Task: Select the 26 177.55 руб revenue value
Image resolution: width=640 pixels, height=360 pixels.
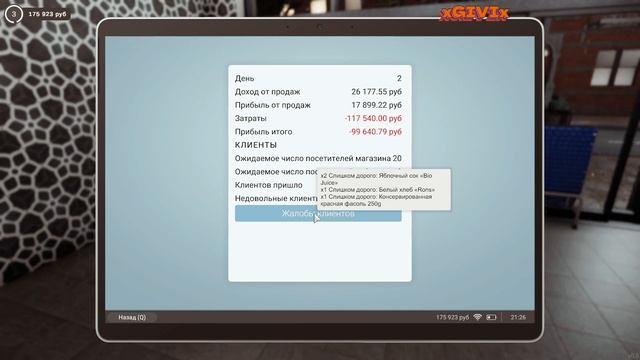Action: (376, 92)
